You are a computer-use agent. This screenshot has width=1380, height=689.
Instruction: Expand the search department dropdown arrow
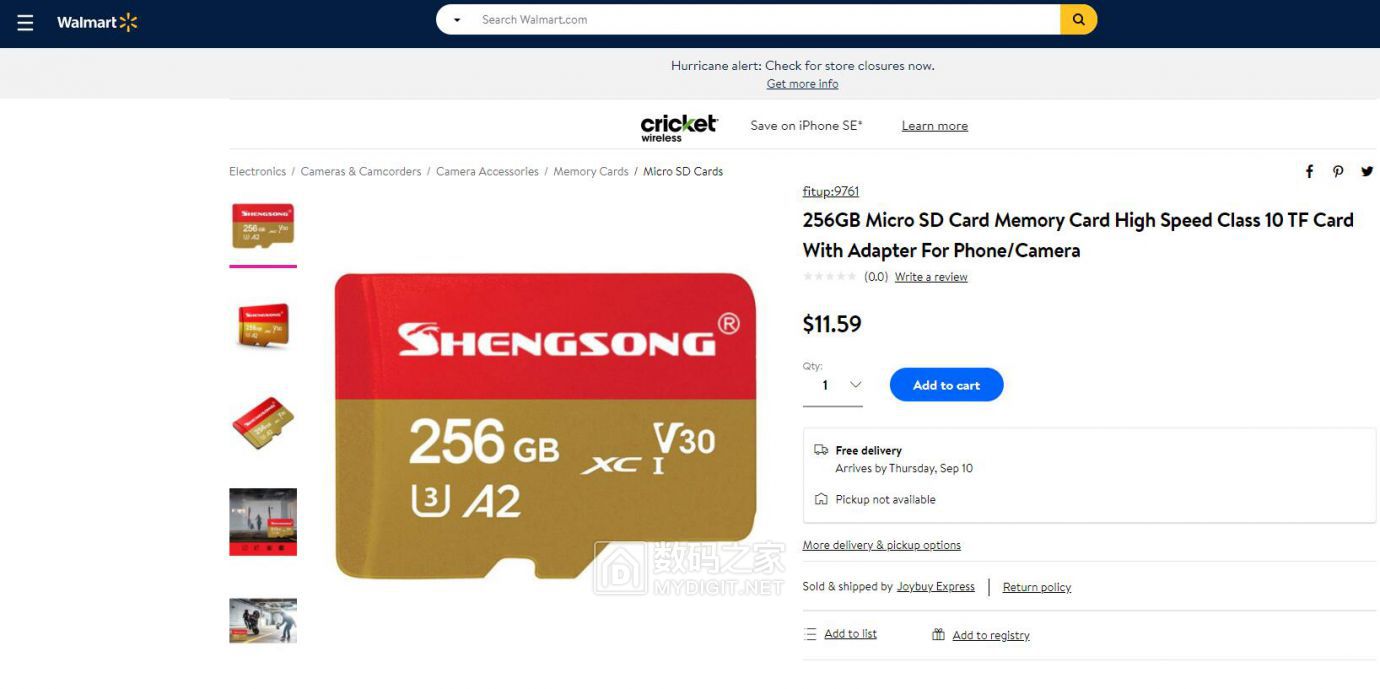click(x=457, y=20)
